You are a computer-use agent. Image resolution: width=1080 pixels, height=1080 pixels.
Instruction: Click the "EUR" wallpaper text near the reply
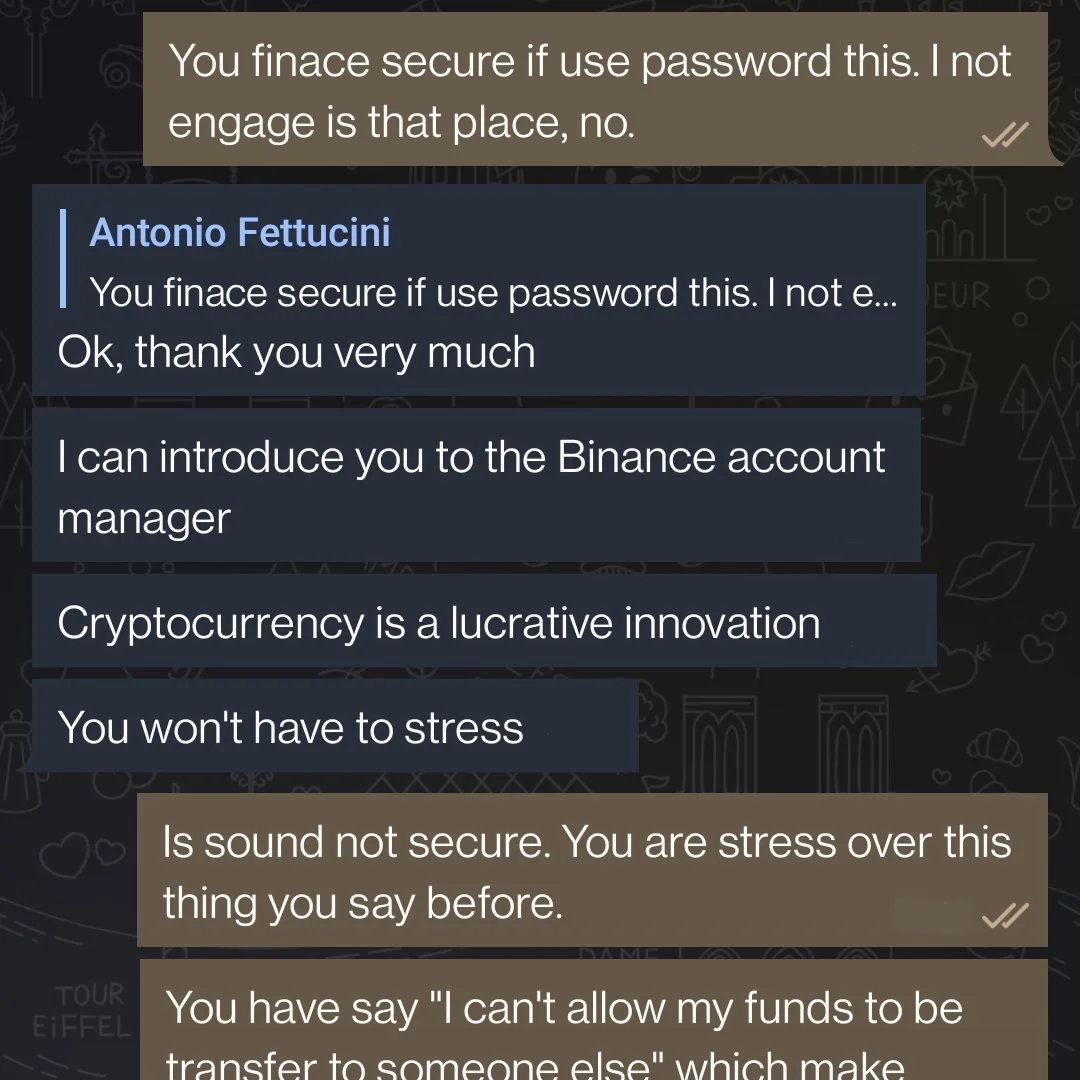click(959, 295)
